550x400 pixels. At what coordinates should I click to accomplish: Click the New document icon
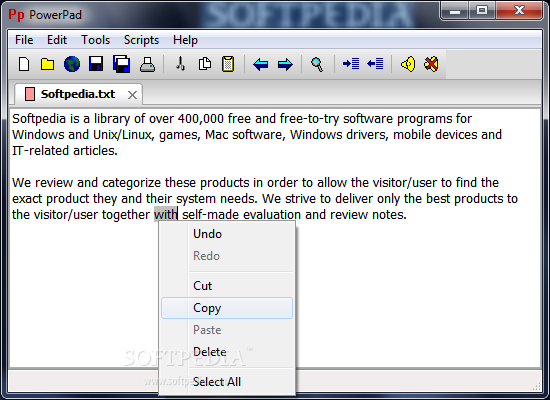click(24, 64)
